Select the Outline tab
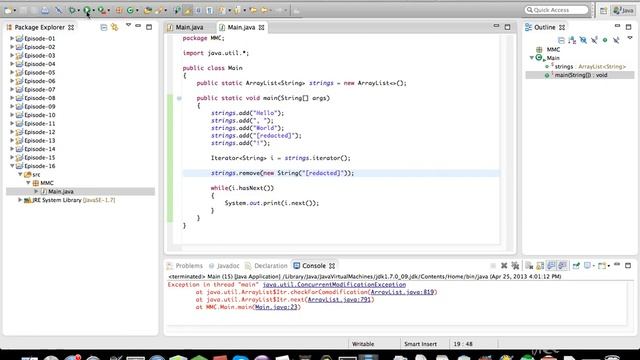Screen dimensions: 640x360 coord(545,27)
